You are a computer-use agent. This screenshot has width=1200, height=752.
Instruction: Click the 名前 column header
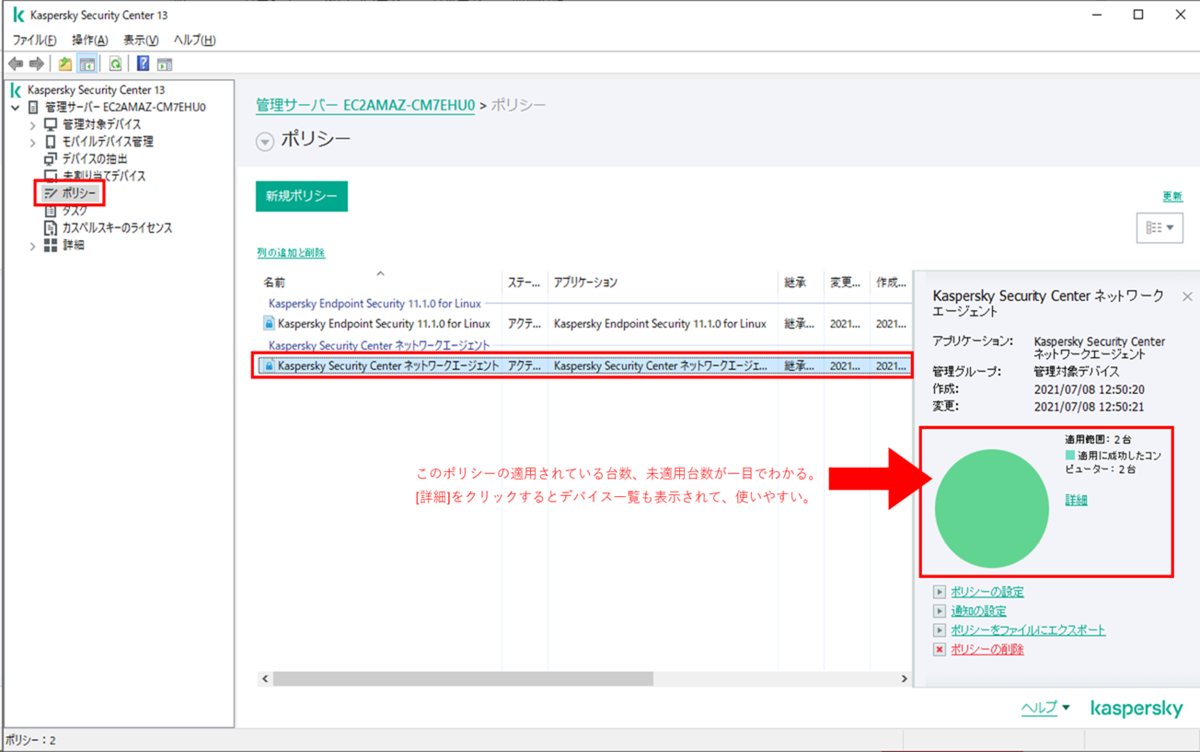point(380,283)
